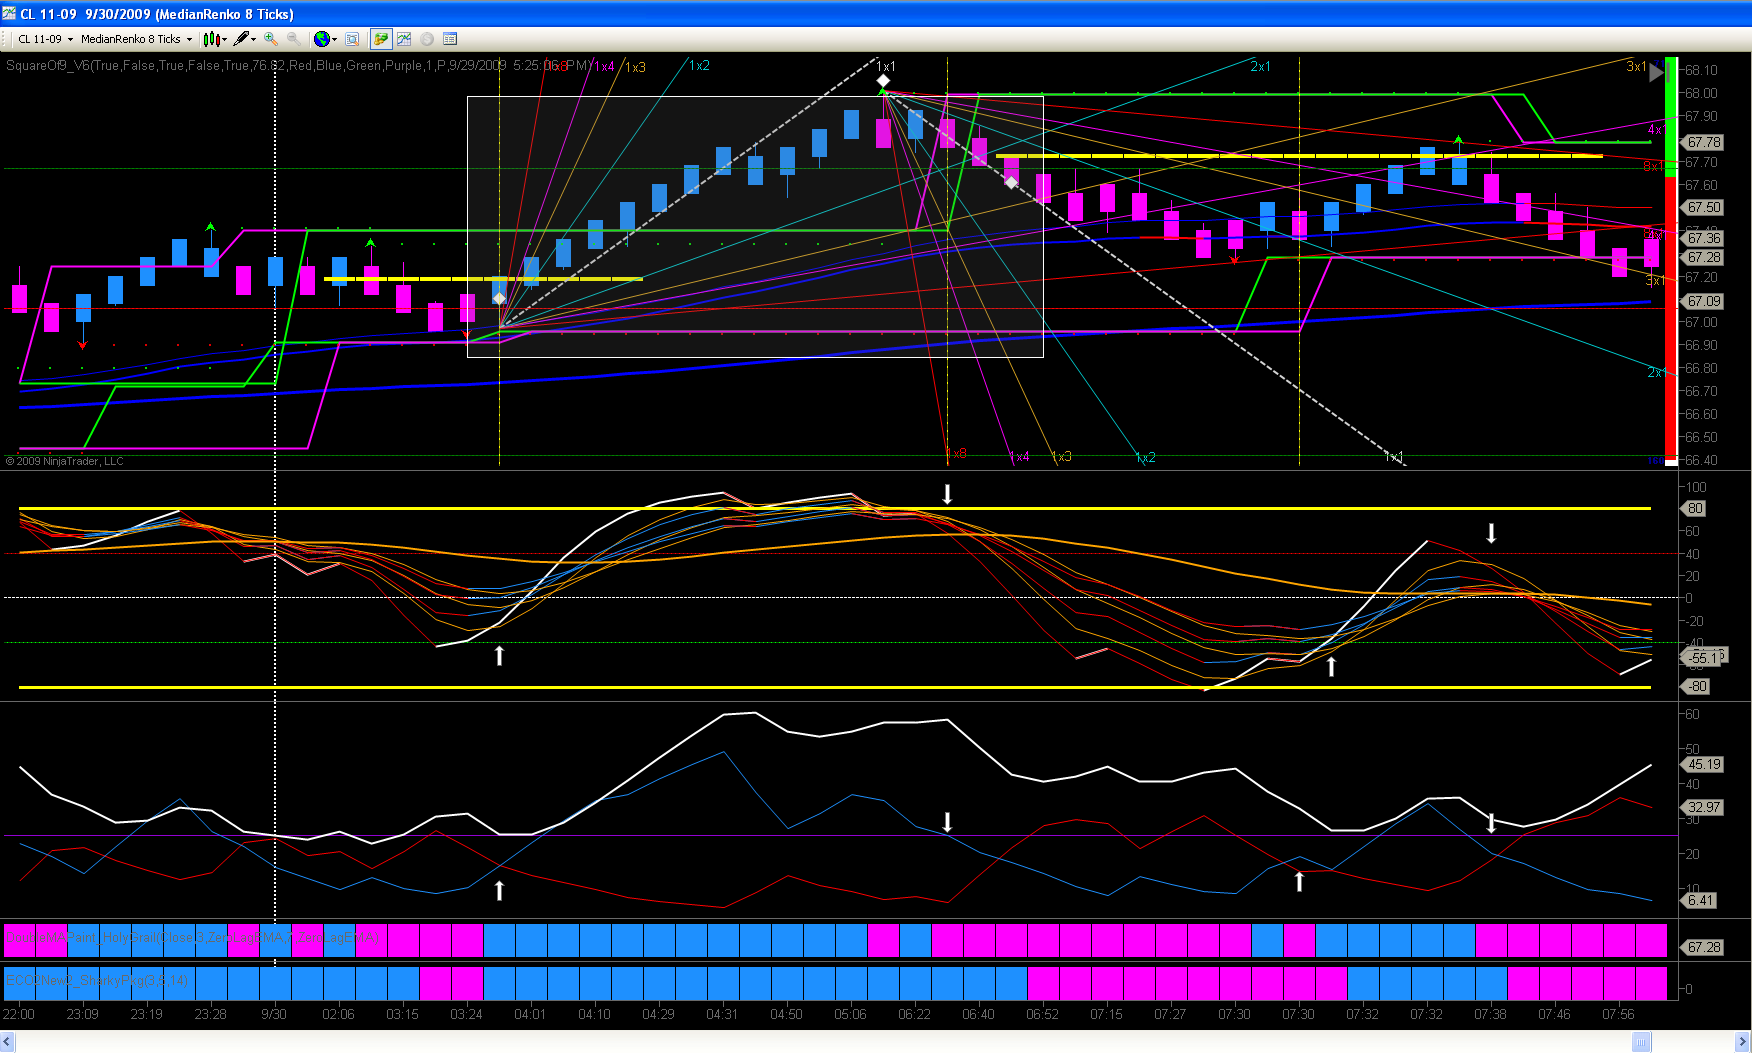Toggle the Chart Trader toolbar button
1752x1053 pixels.
point(380,39)
